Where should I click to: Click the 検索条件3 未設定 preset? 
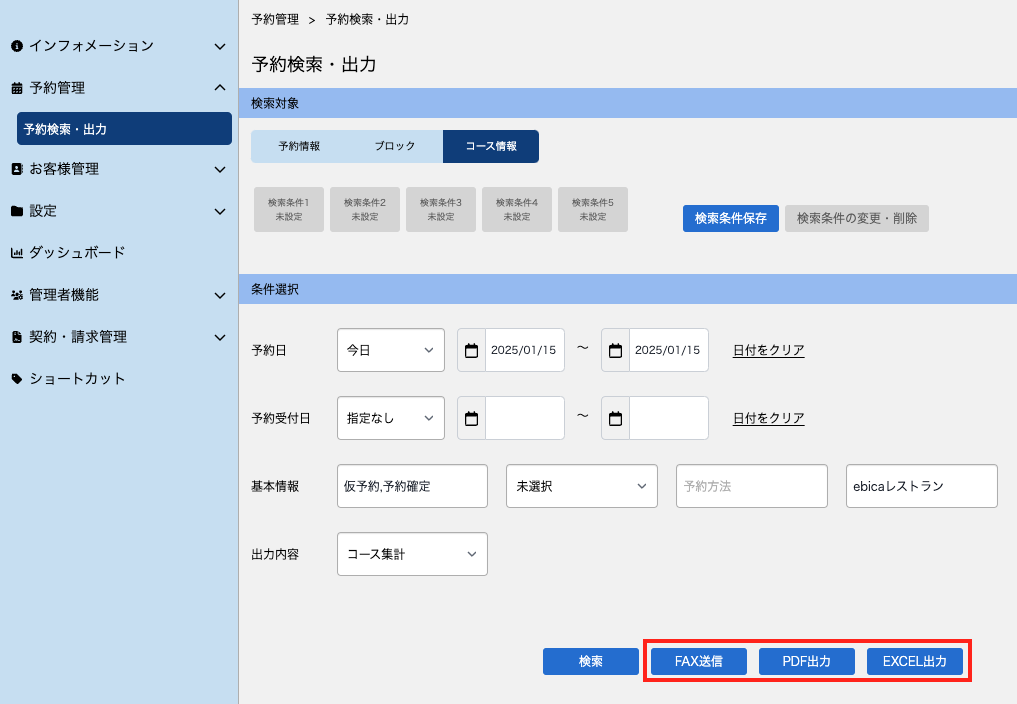(x=440, y=210)
